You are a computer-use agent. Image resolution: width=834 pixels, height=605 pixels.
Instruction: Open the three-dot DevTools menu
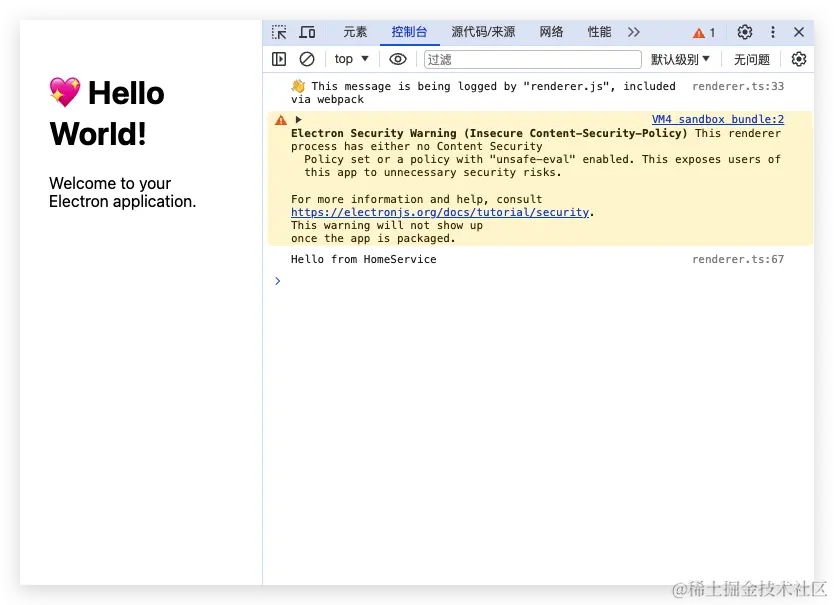[773, 32]
